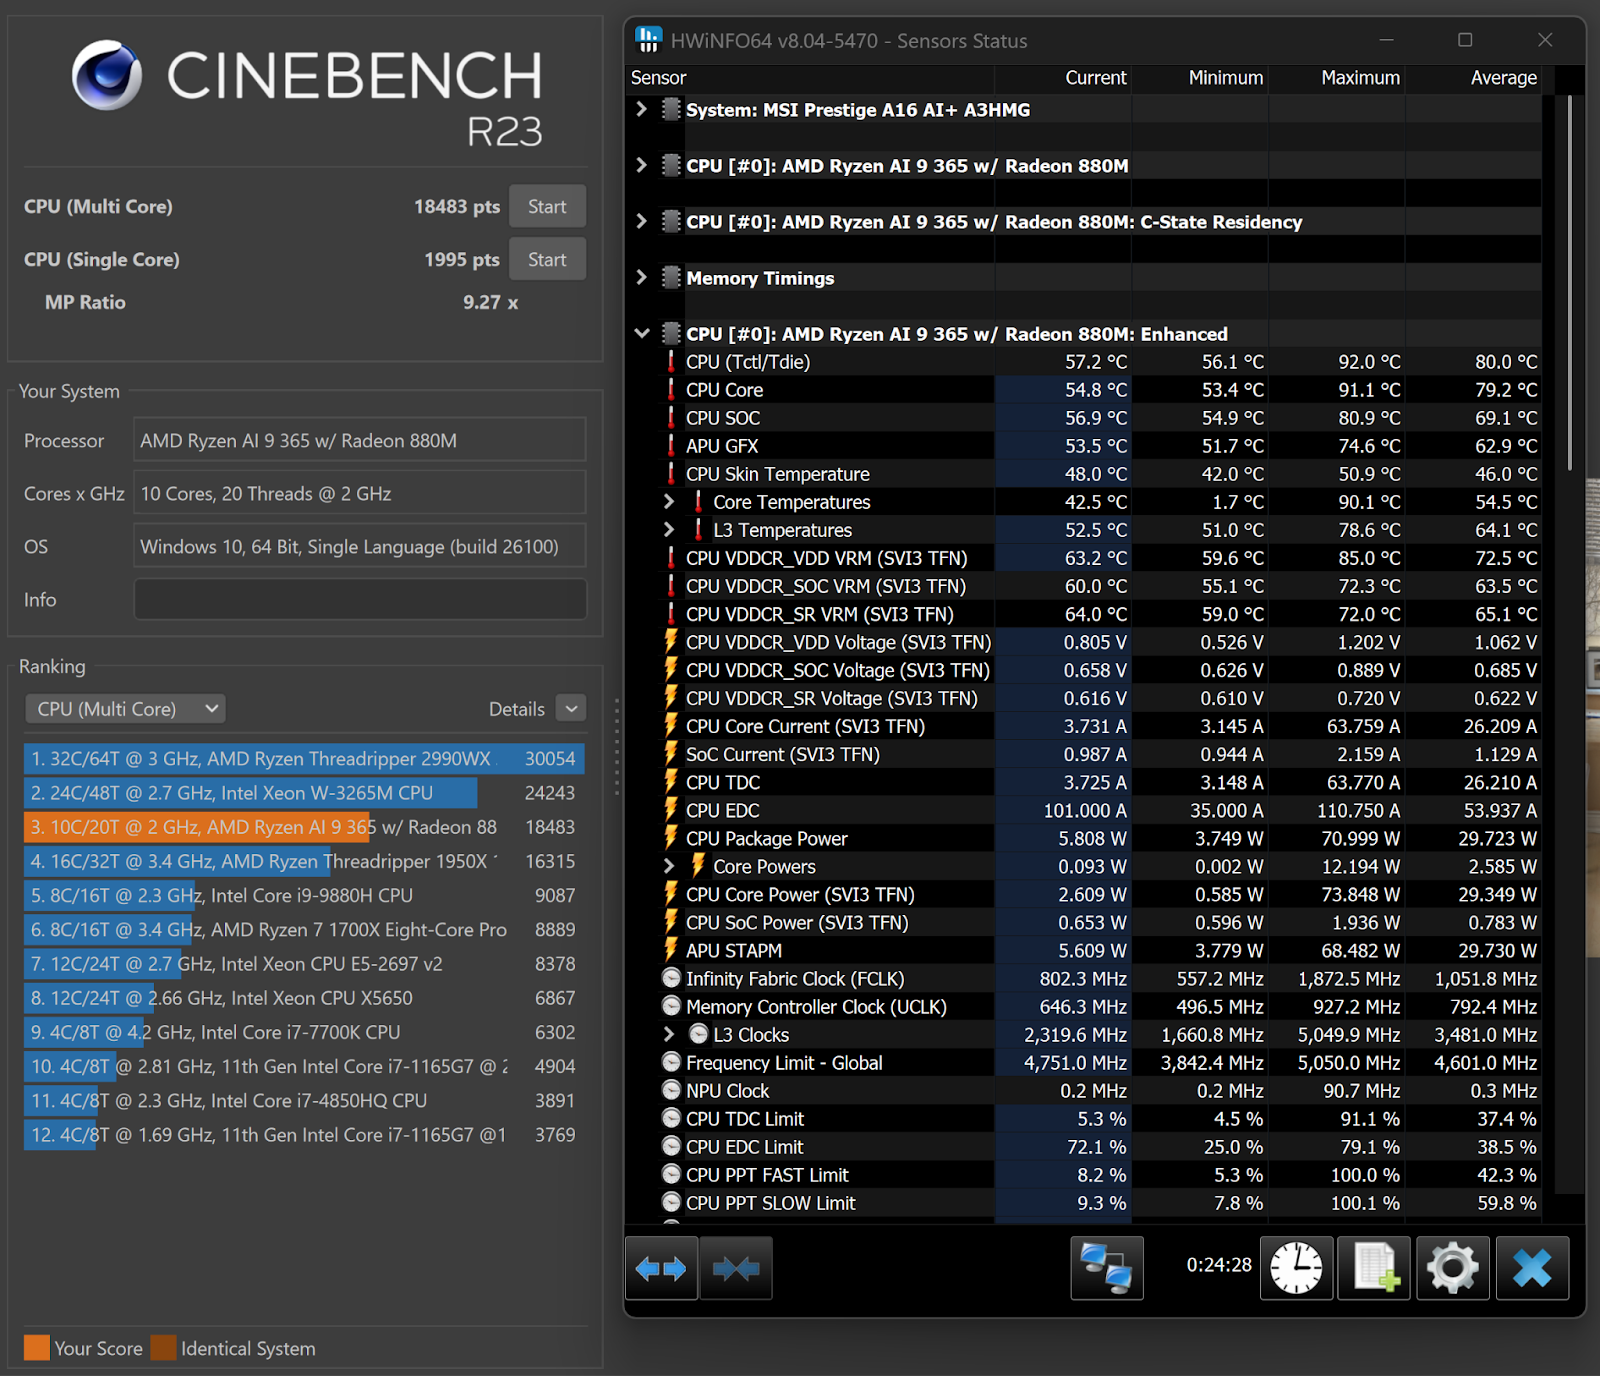Screen dimensions: 1600x1376
Task: Click clock icon beside CPU TDC Limit
Action: 671,1118
